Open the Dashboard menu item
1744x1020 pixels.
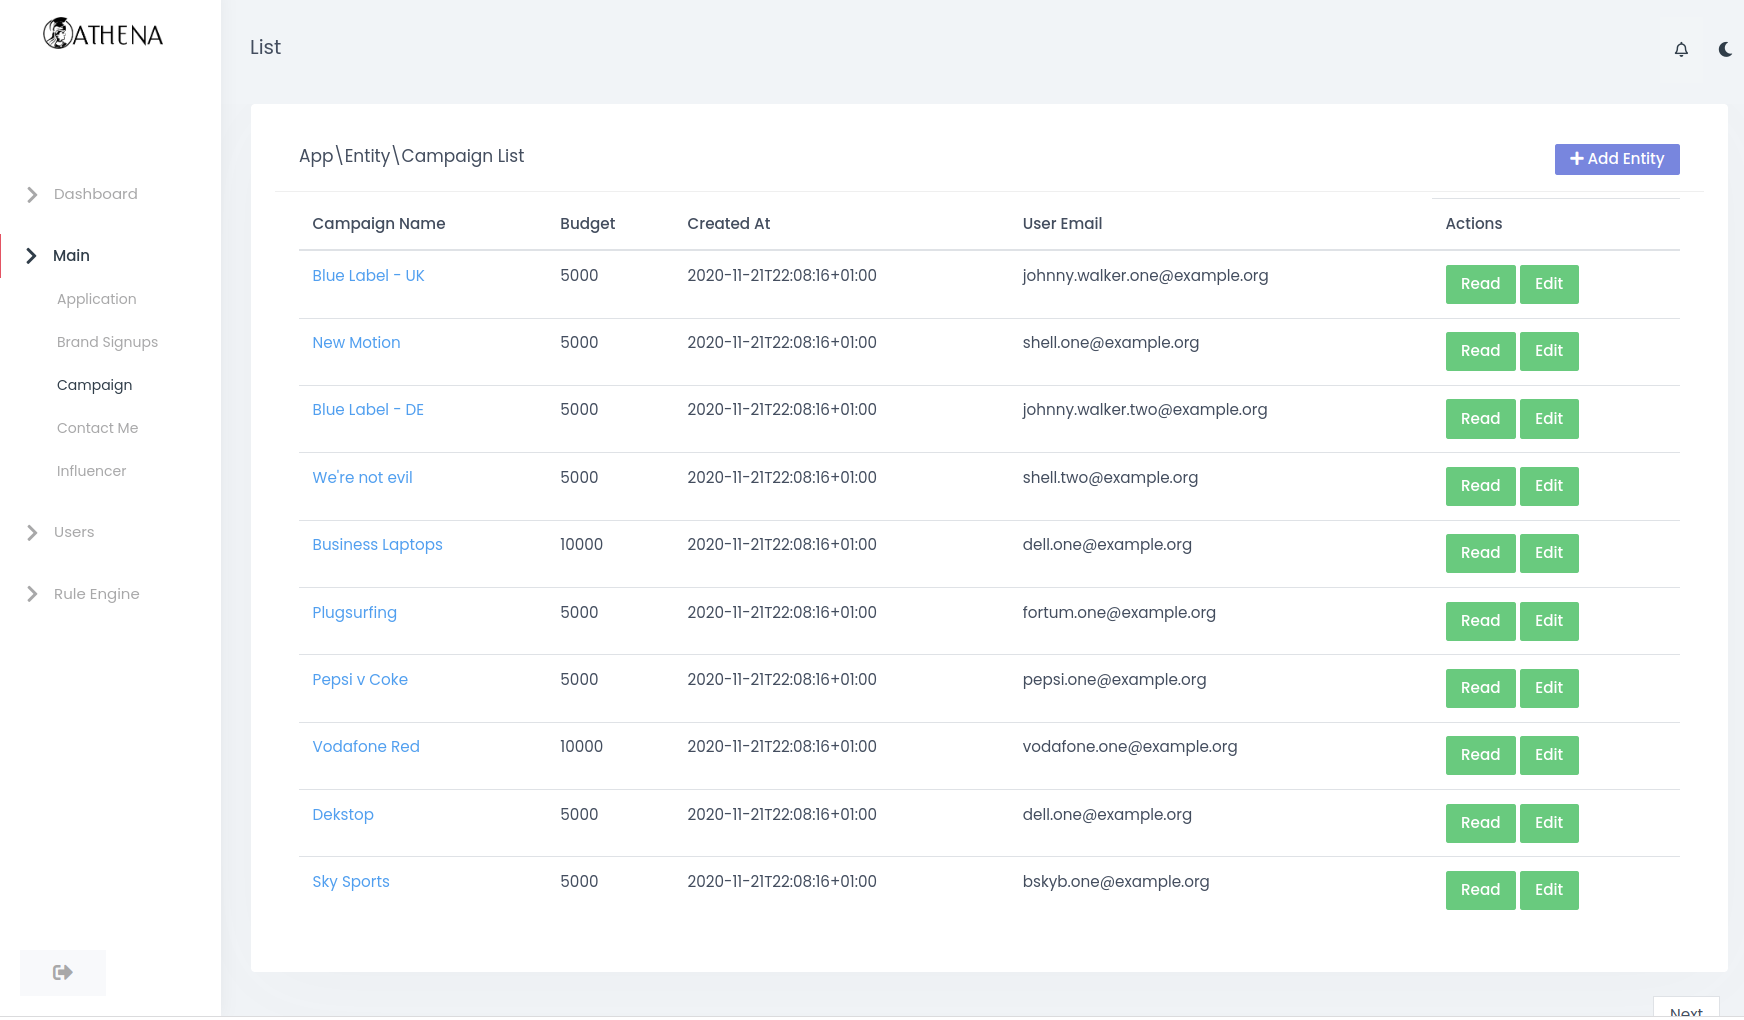(x=96, y=194)
